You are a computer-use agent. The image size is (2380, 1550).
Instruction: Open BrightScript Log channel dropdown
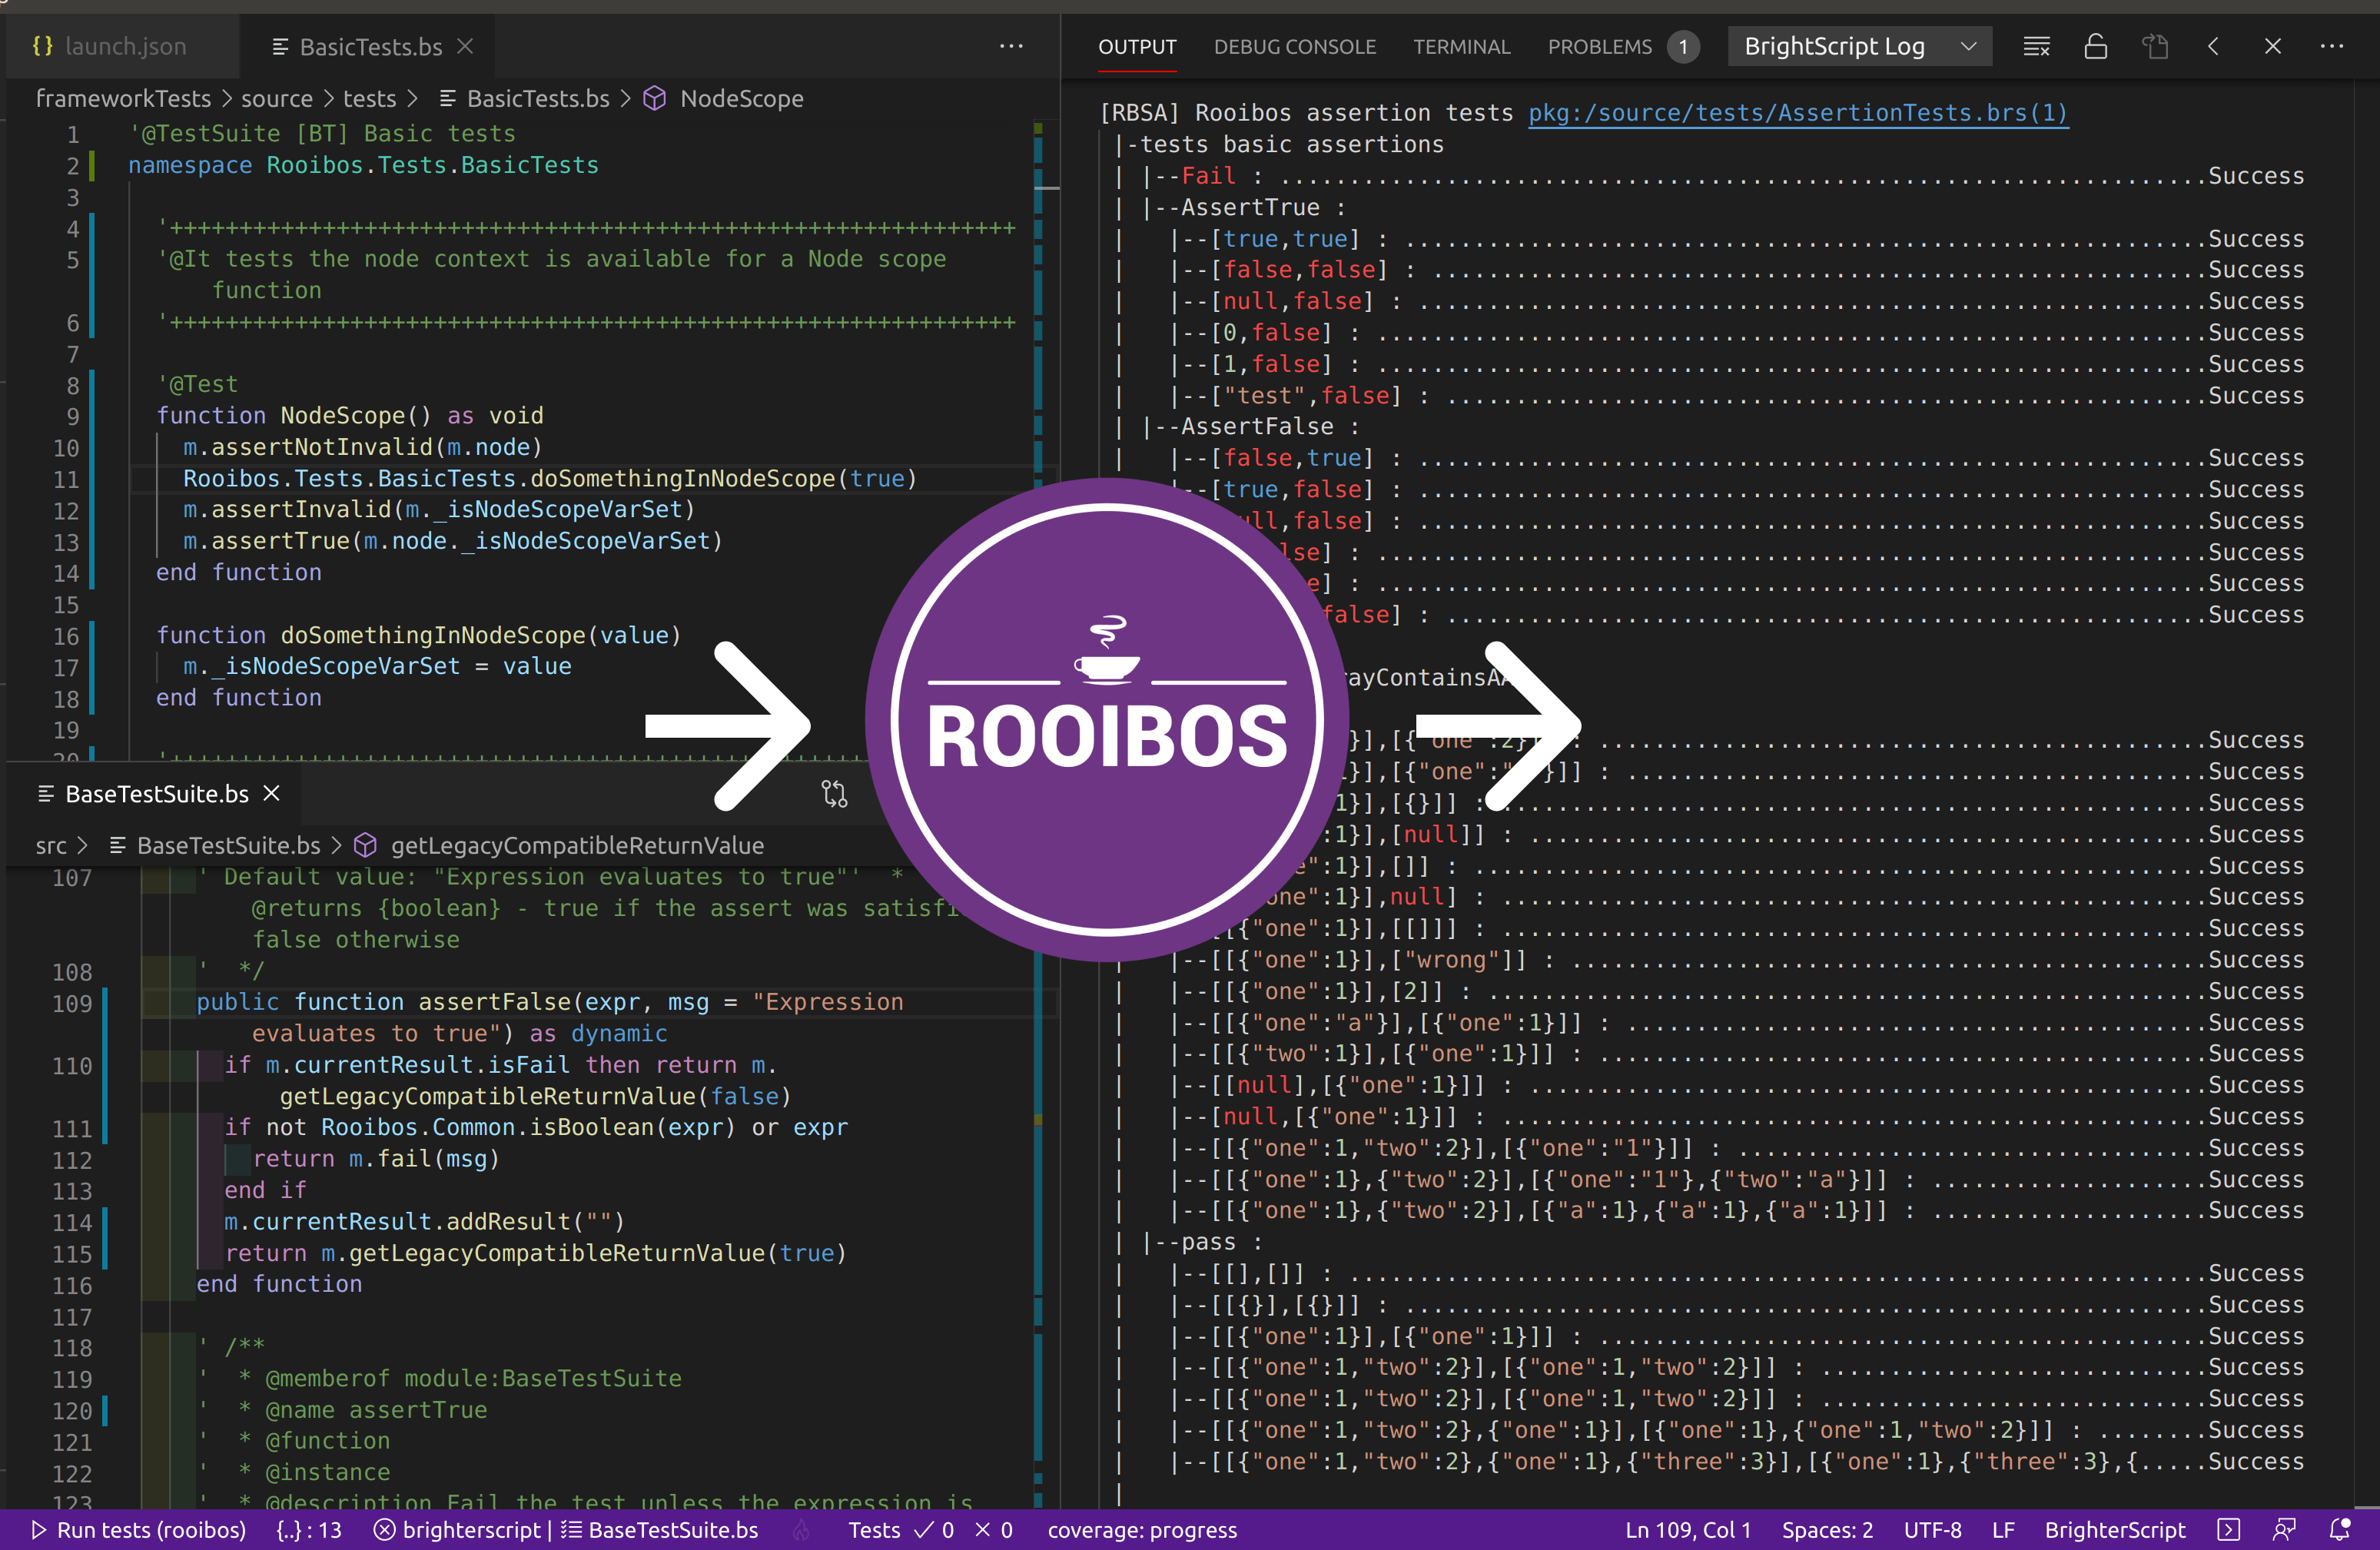coord(1859,47)
